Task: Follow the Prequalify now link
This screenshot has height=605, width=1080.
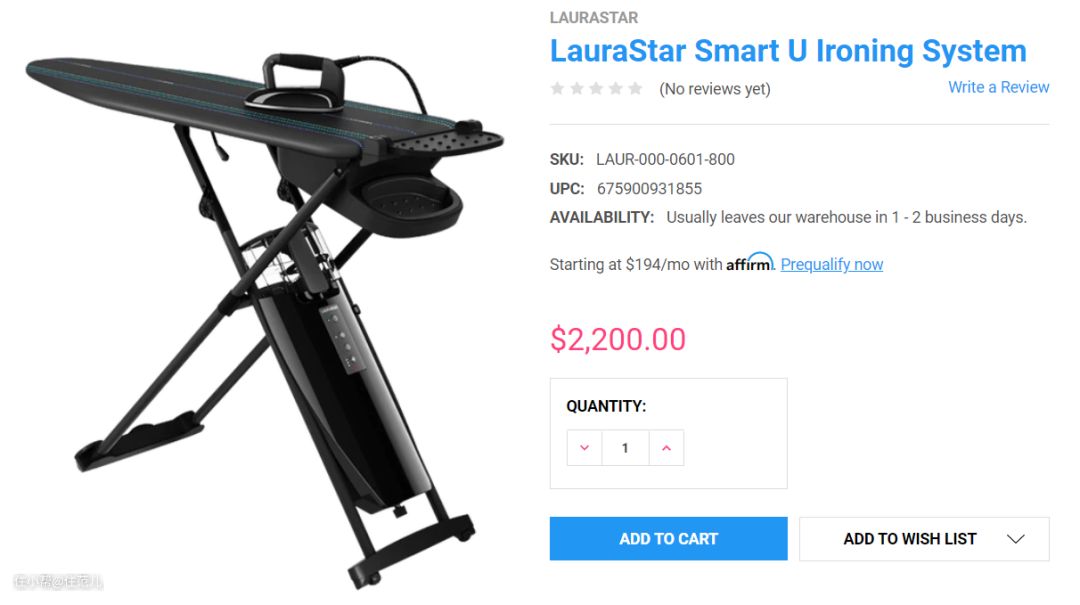Action: point(831,265)
